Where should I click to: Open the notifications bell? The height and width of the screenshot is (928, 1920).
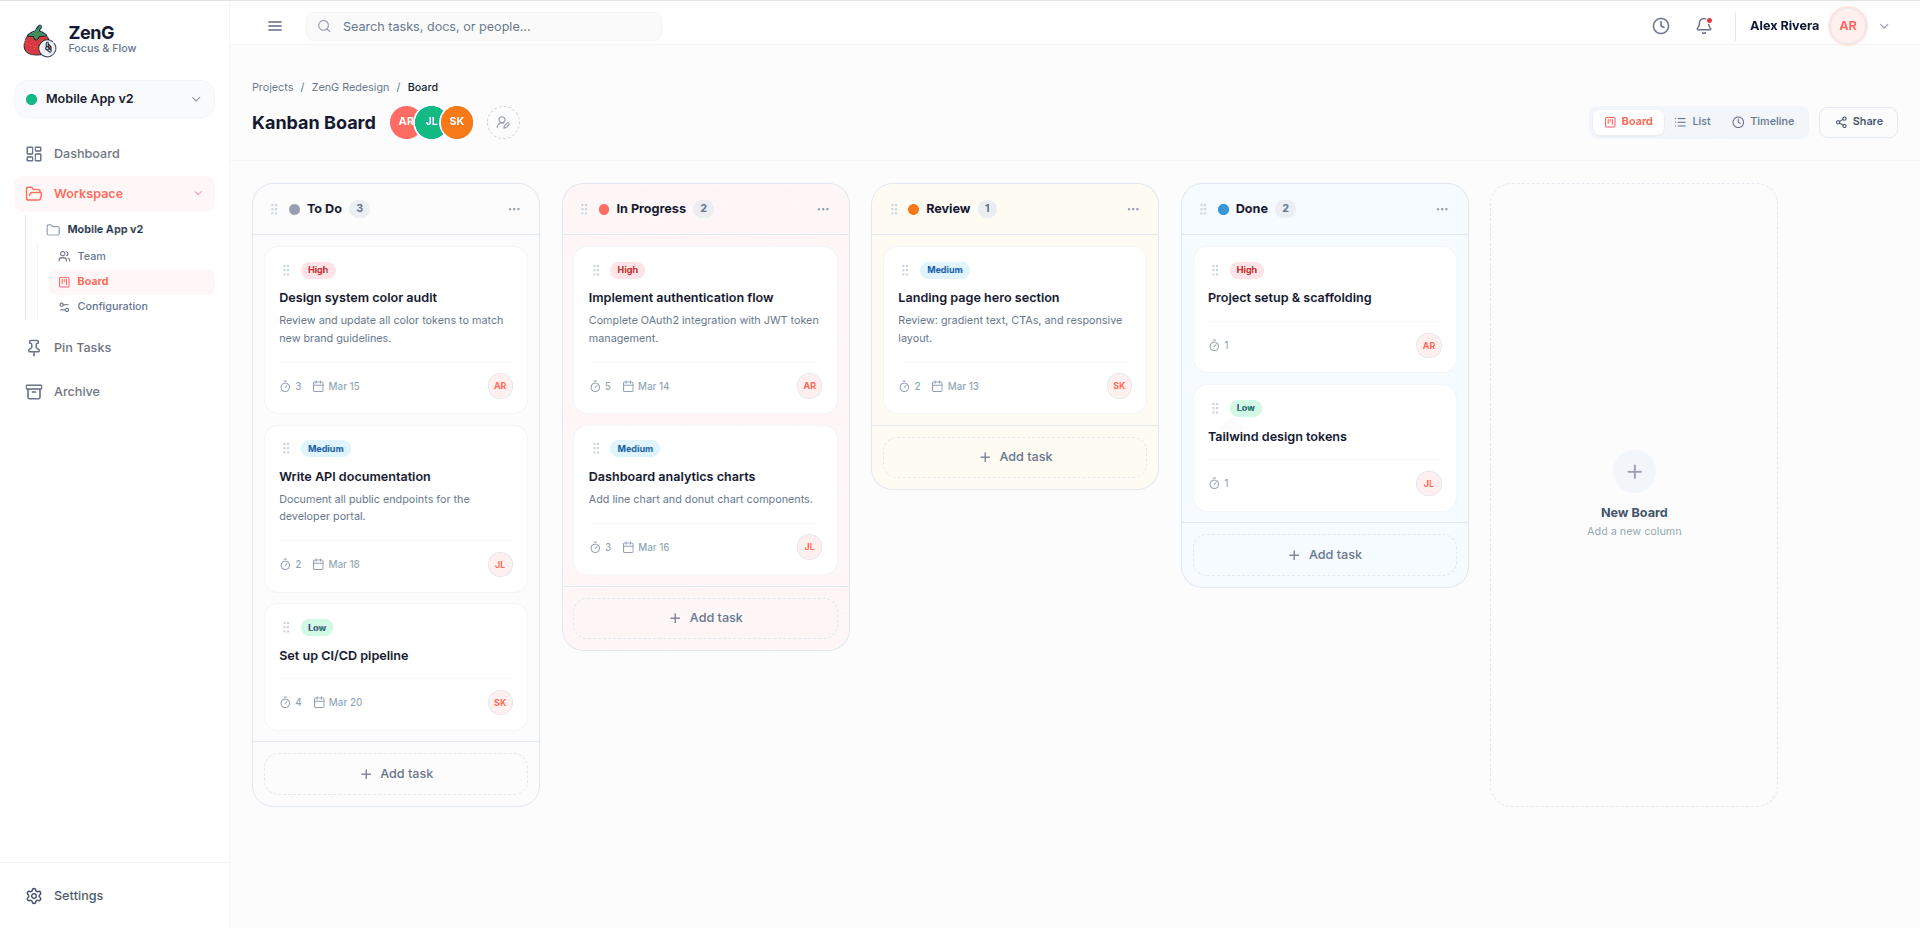pos(1703,26)
